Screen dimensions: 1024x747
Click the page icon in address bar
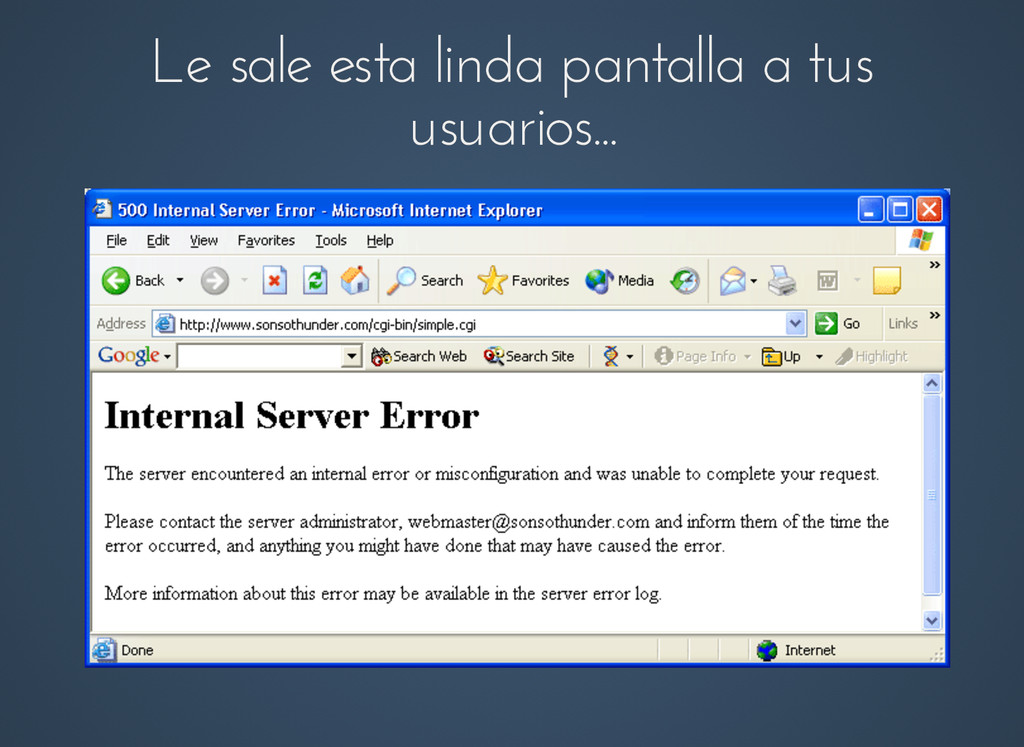coord(165,323)
